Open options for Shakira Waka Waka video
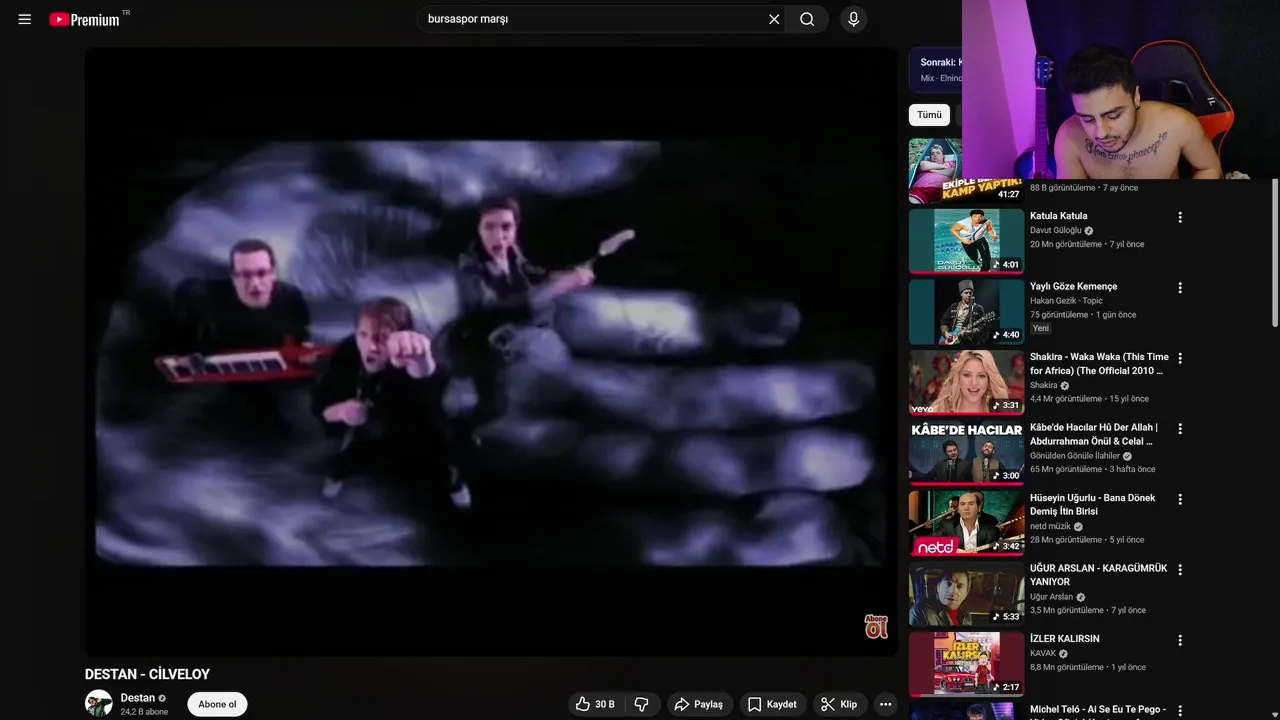 [1180, 358]
